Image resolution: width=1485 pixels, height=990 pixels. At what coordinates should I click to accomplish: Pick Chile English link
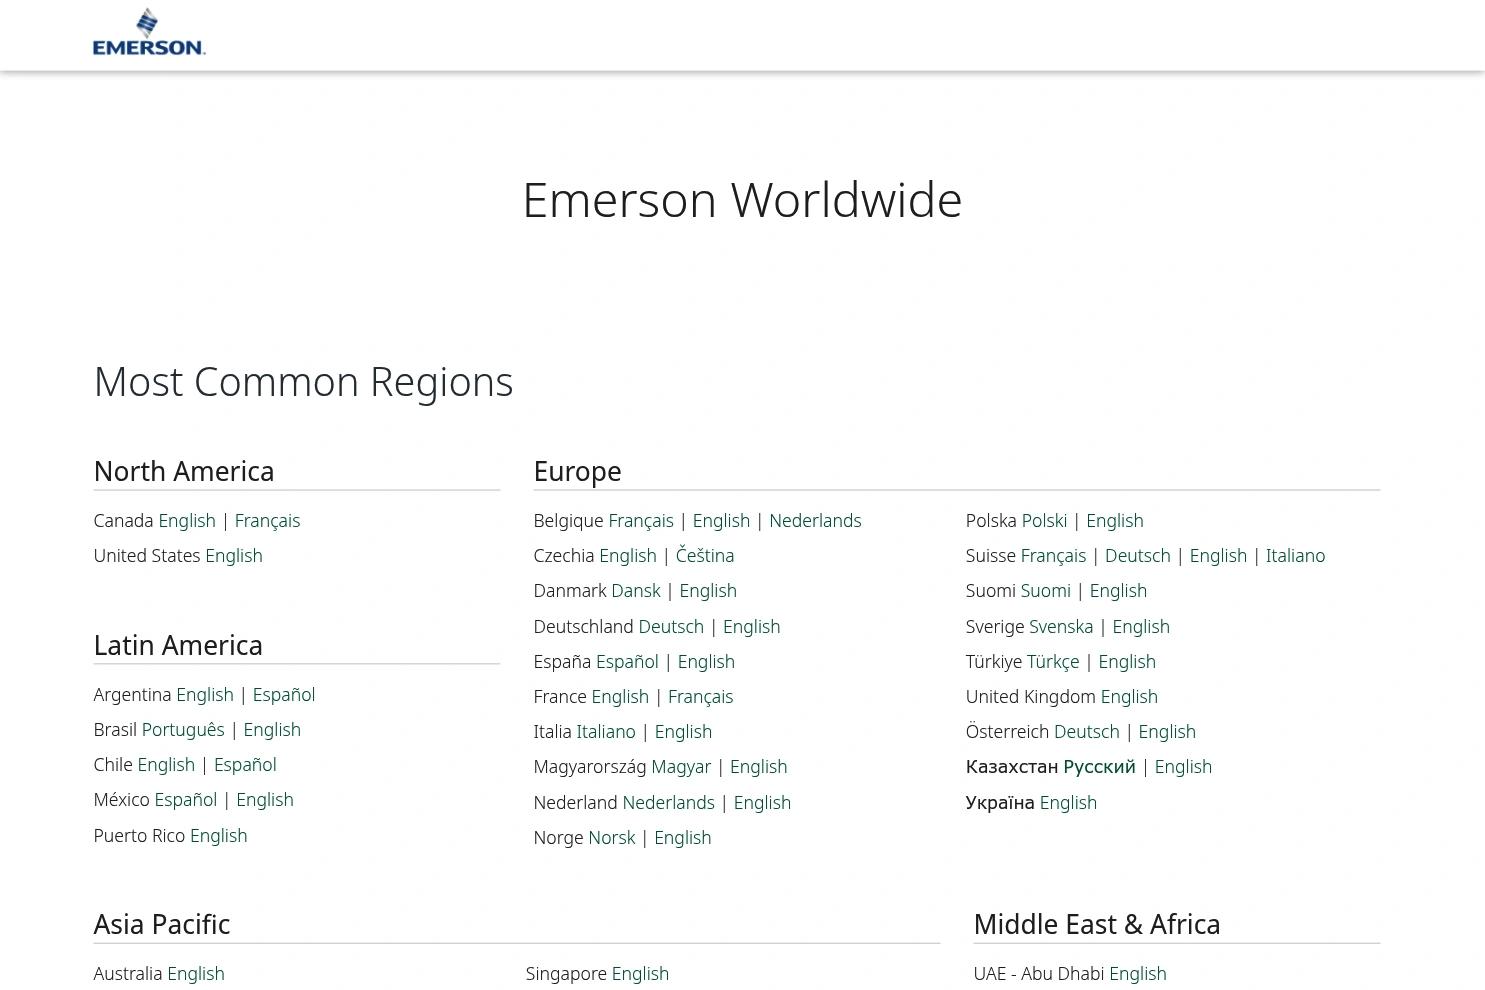166,764
